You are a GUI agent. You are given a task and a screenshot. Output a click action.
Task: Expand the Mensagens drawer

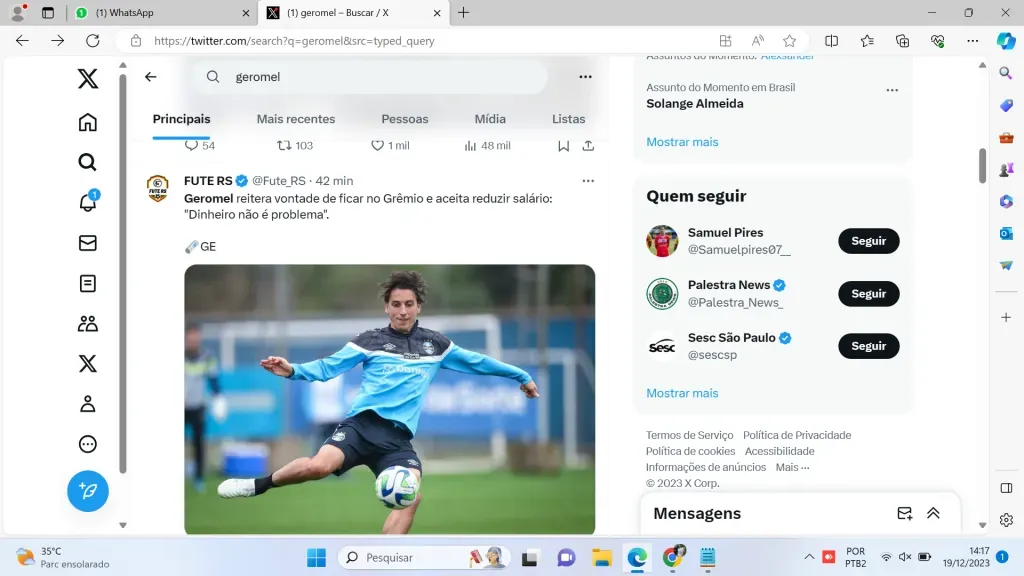[933, 513]
